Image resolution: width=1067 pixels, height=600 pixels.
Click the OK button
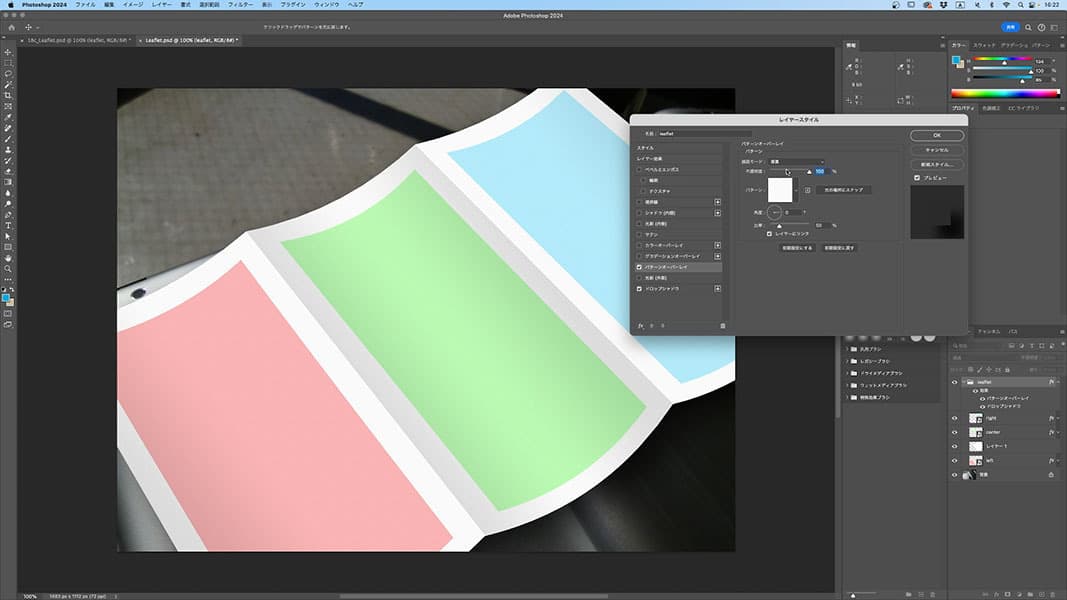tap(936, 135)
